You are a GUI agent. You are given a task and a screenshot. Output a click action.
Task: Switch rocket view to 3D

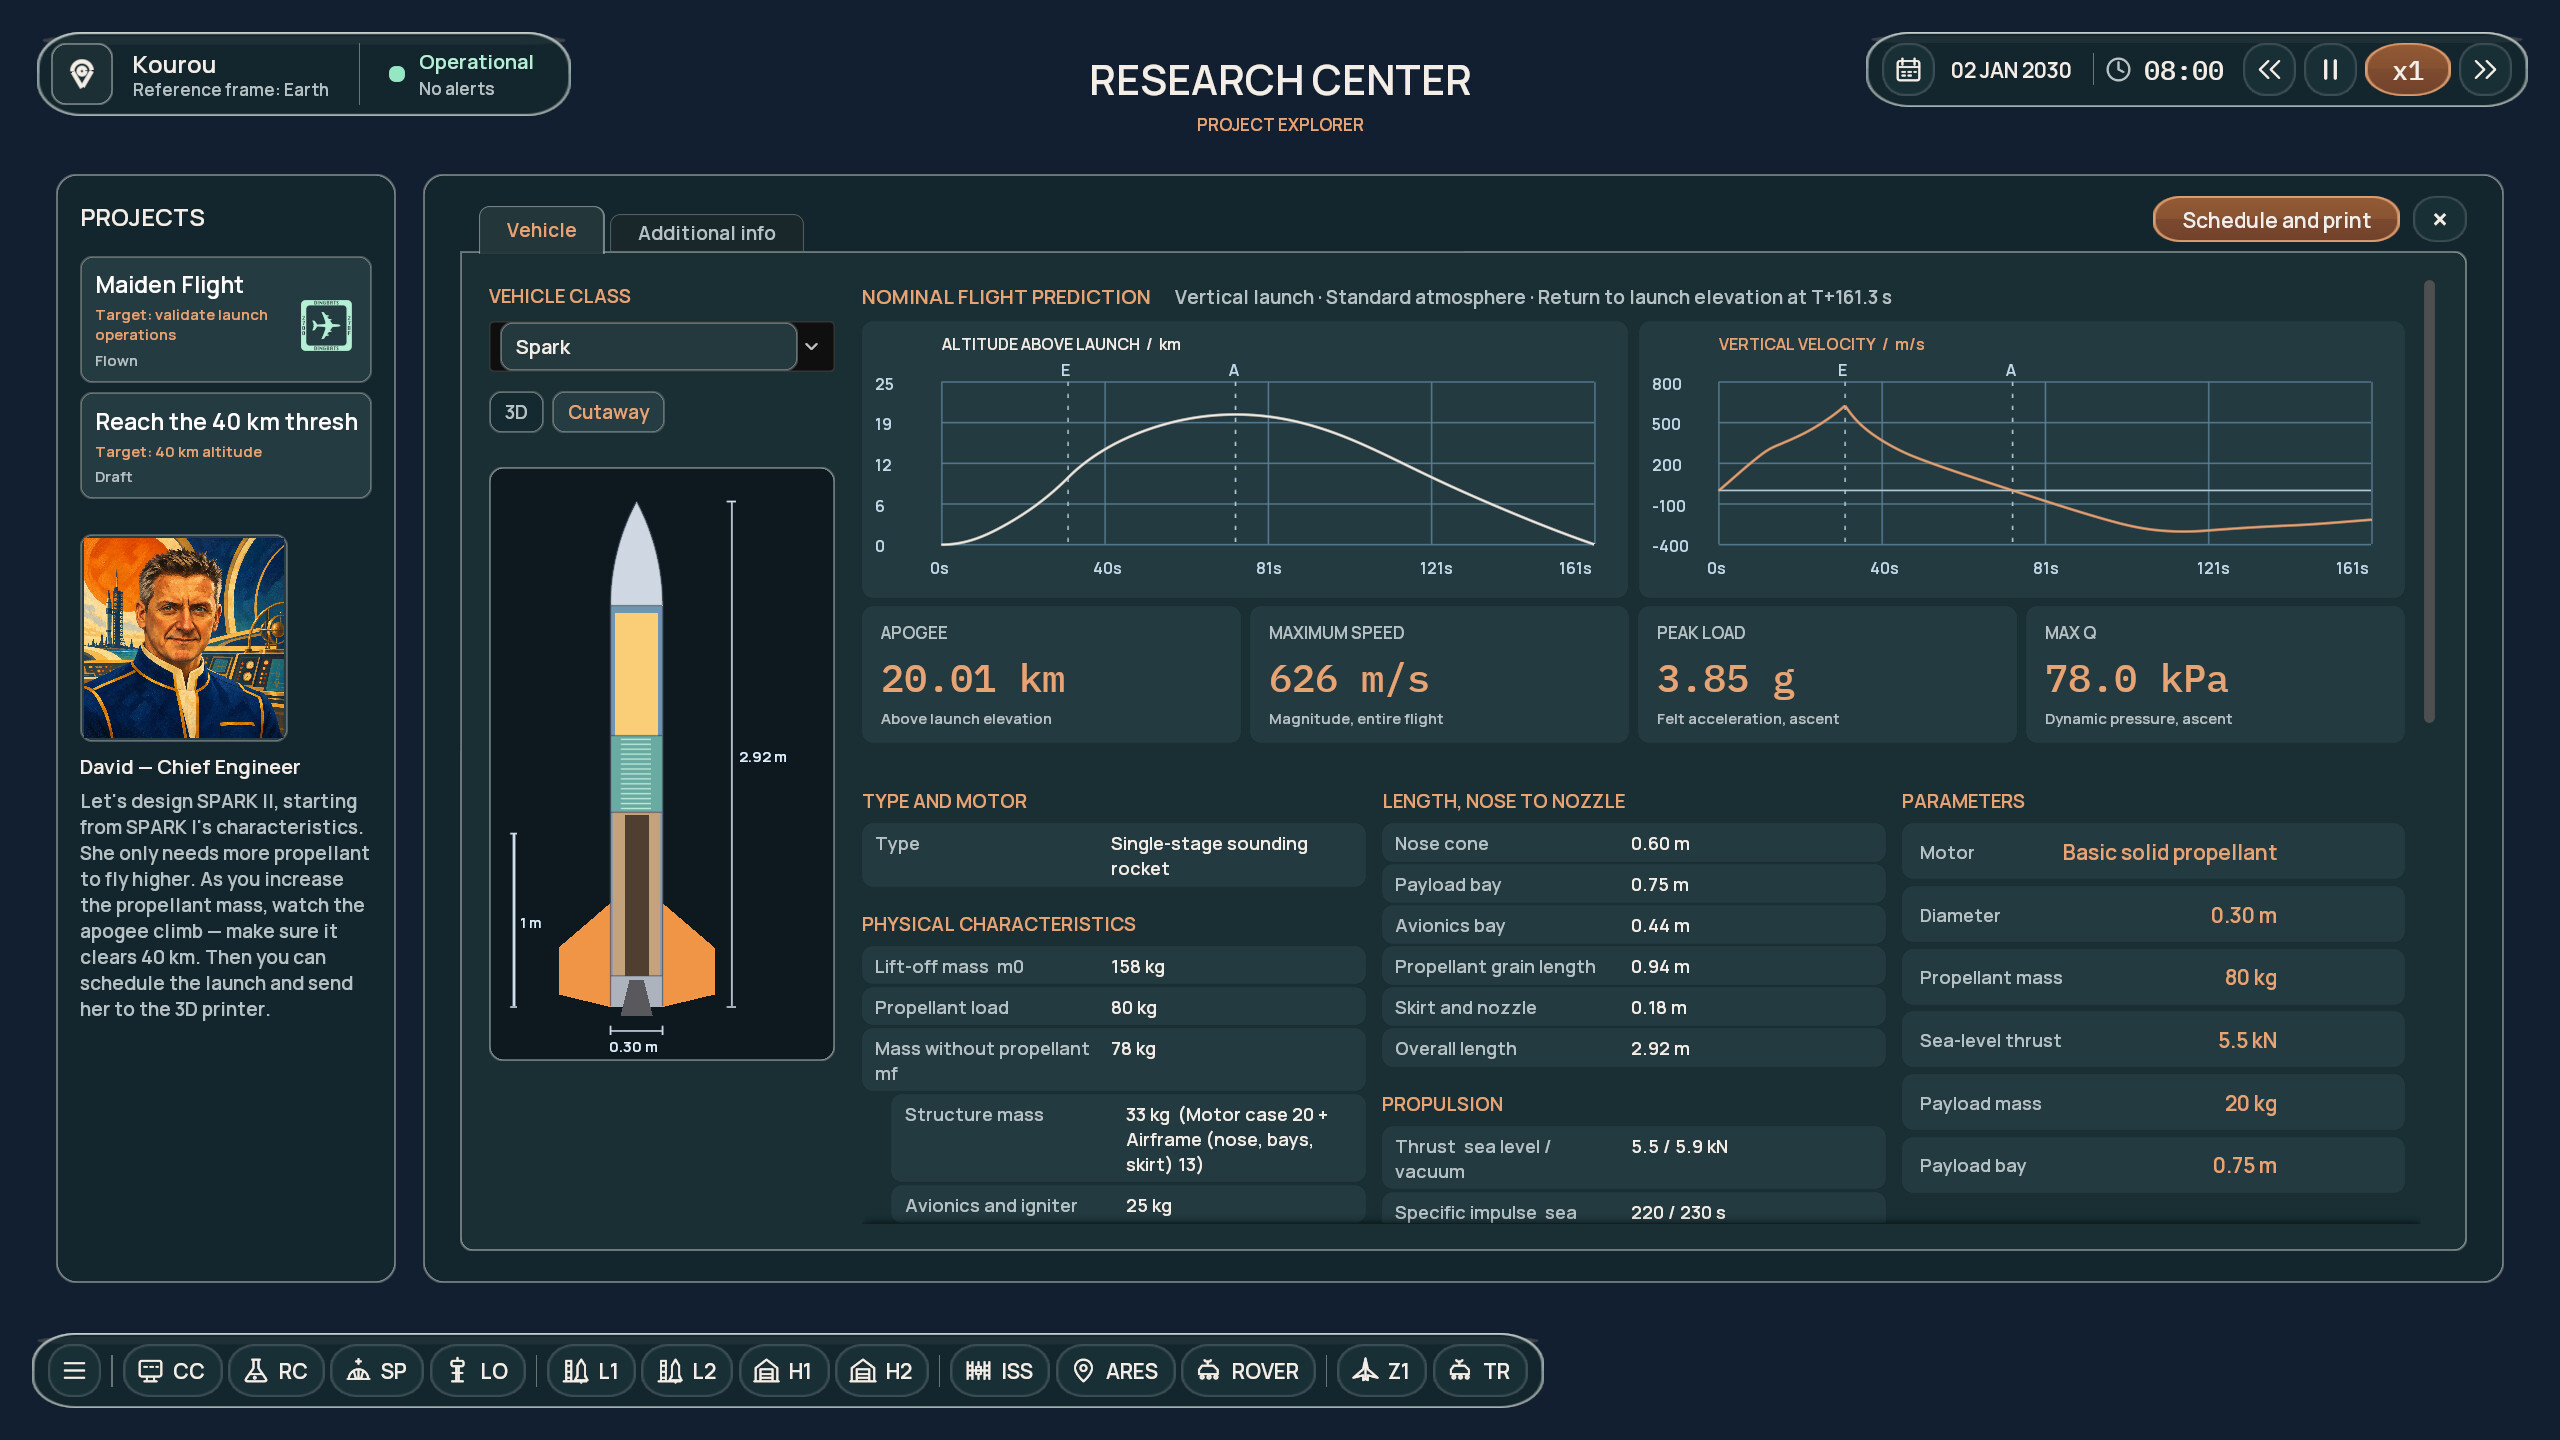tap(516, 412)
